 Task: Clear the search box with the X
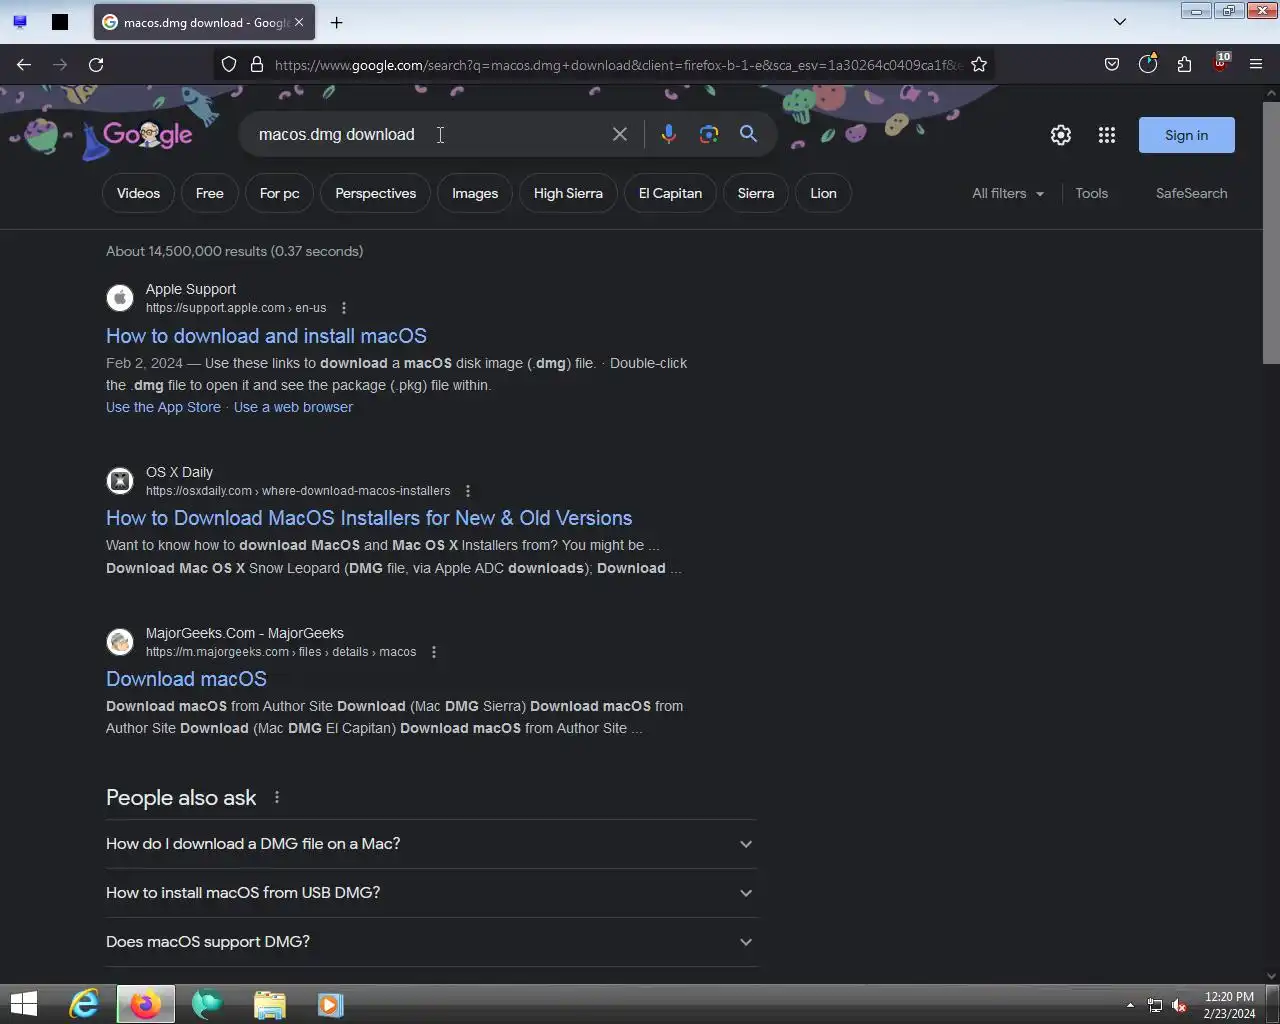click(620, 134)
